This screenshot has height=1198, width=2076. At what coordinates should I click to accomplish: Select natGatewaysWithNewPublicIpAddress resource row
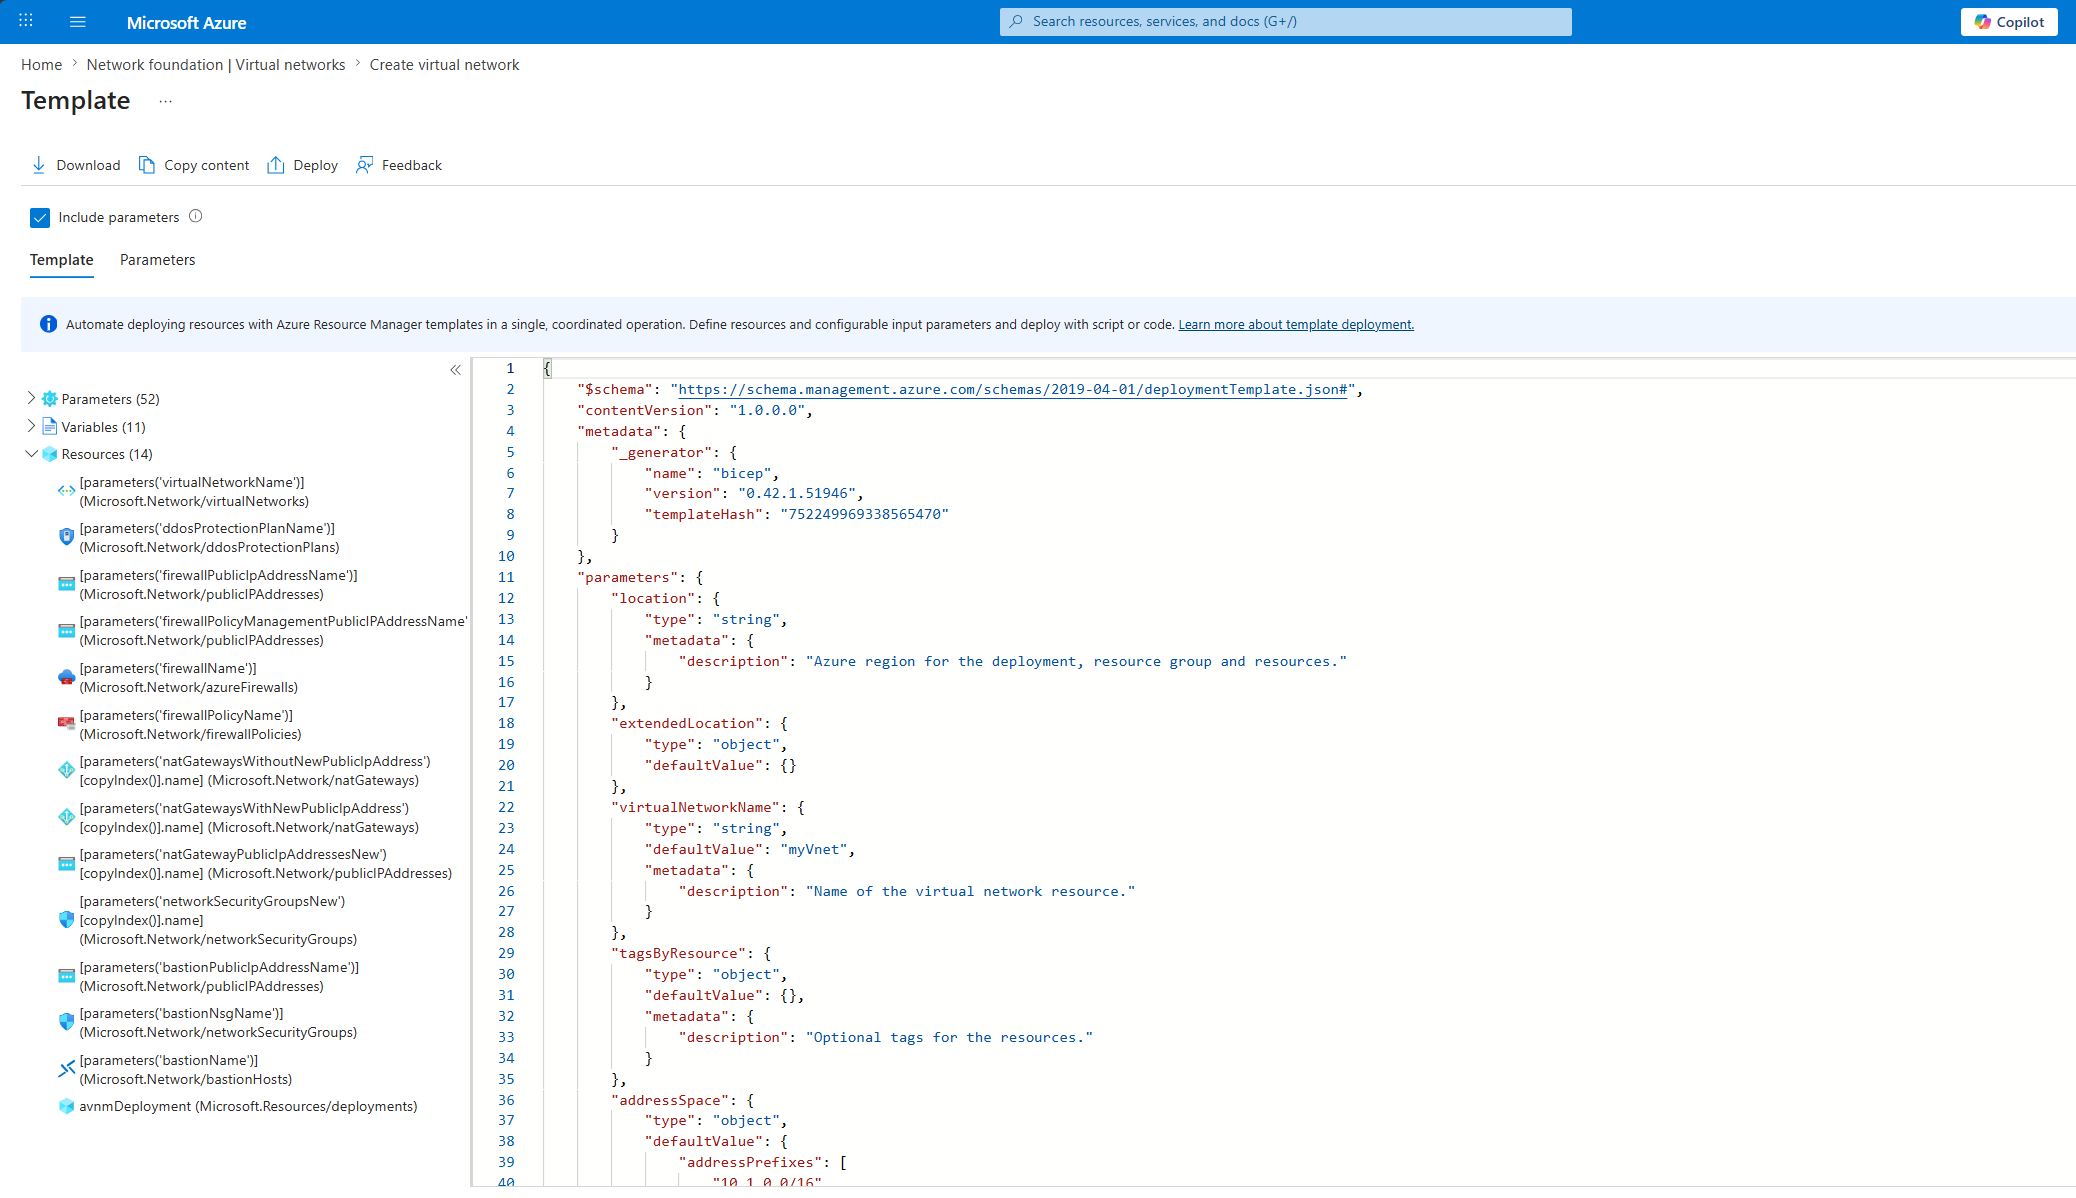point(239,818)
